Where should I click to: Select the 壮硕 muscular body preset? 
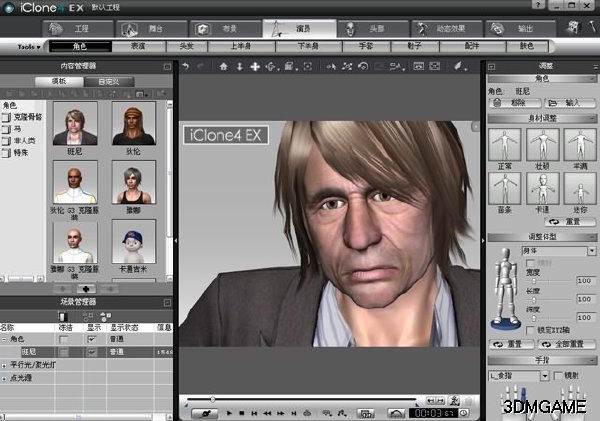(542, 145)
